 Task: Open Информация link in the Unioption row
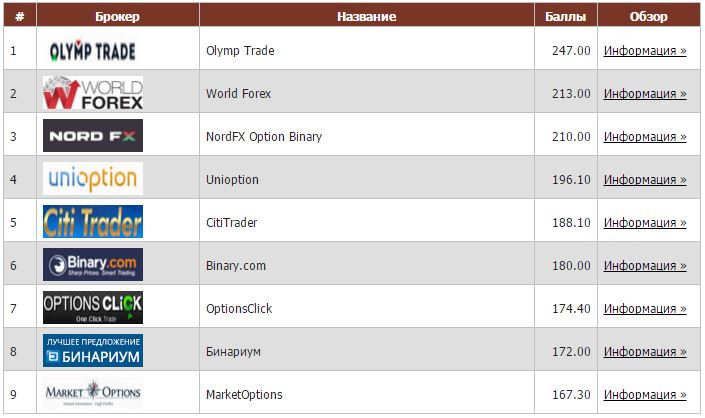point(645,180)
